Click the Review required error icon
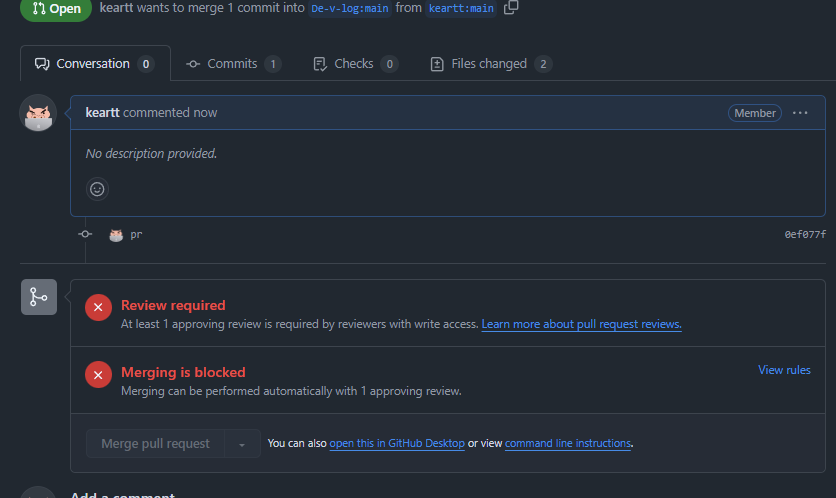 [x=98, y=308]
